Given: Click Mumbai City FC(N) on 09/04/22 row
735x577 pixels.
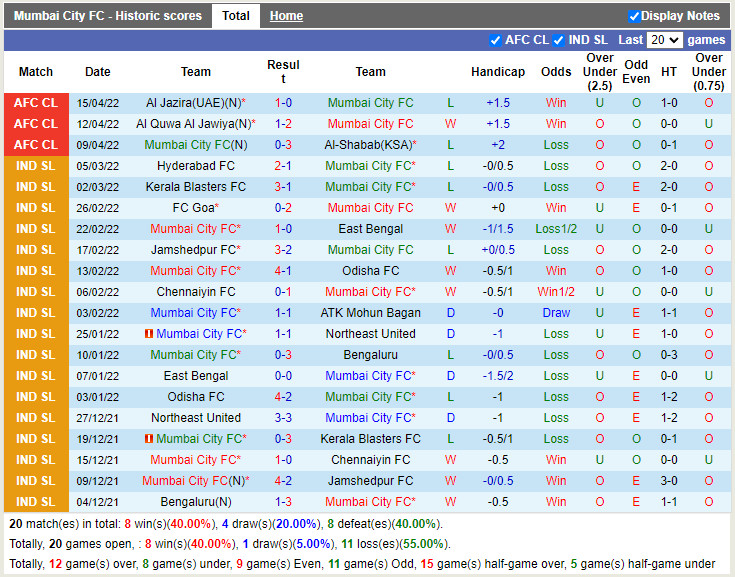Looking at the screenshot, I should (196, 145).
